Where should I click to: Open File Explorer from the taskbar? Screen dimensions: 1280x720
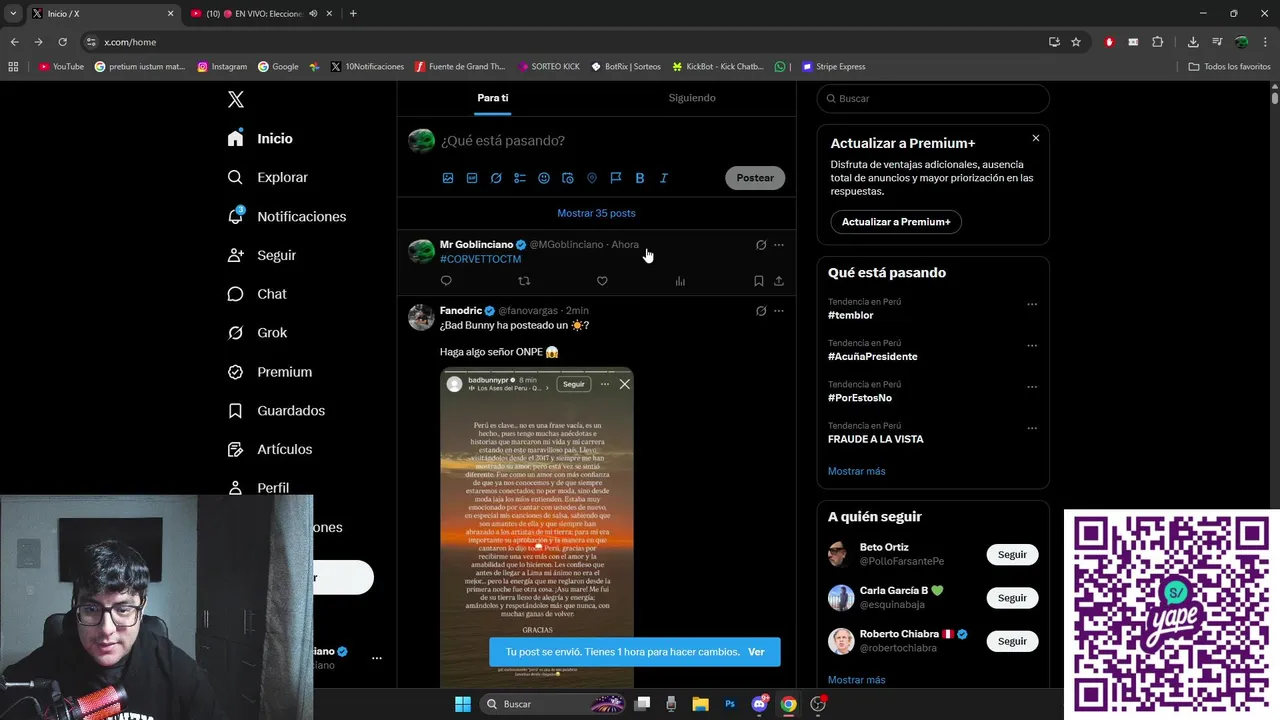700,704
